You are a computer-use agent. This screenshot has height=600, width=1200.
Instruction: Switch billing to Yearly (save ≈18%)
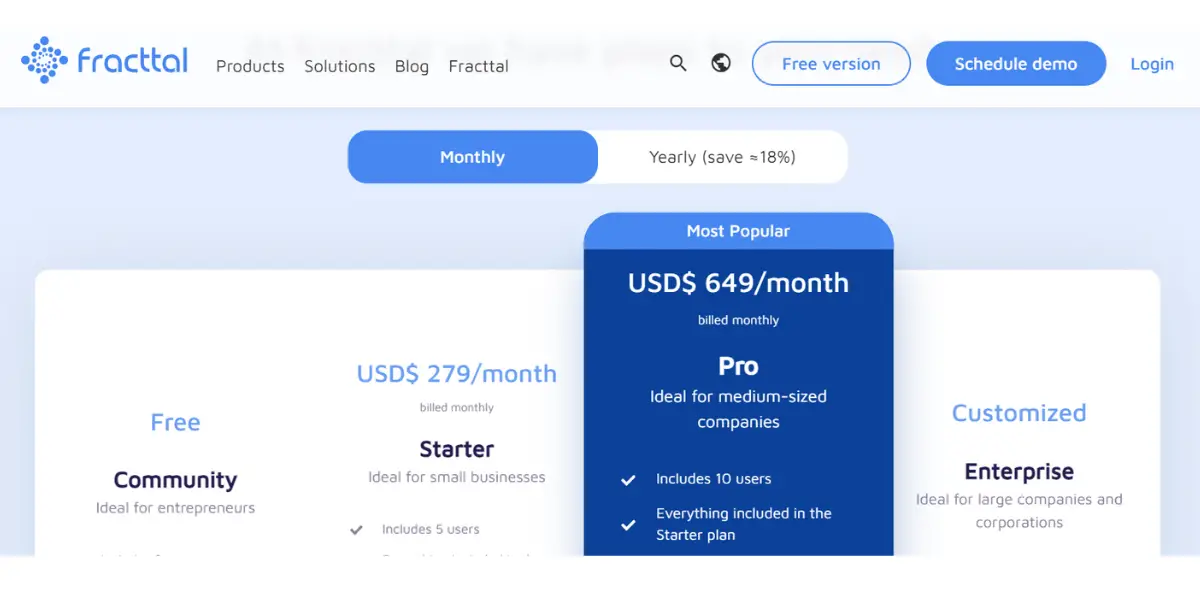tap(722, 157)
